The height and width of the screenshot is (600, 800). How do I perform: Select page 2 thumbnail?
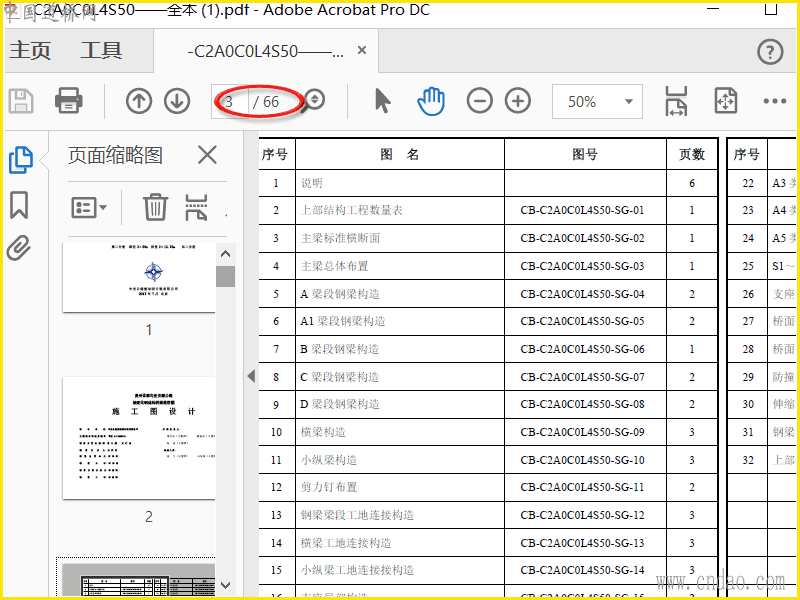139,438
